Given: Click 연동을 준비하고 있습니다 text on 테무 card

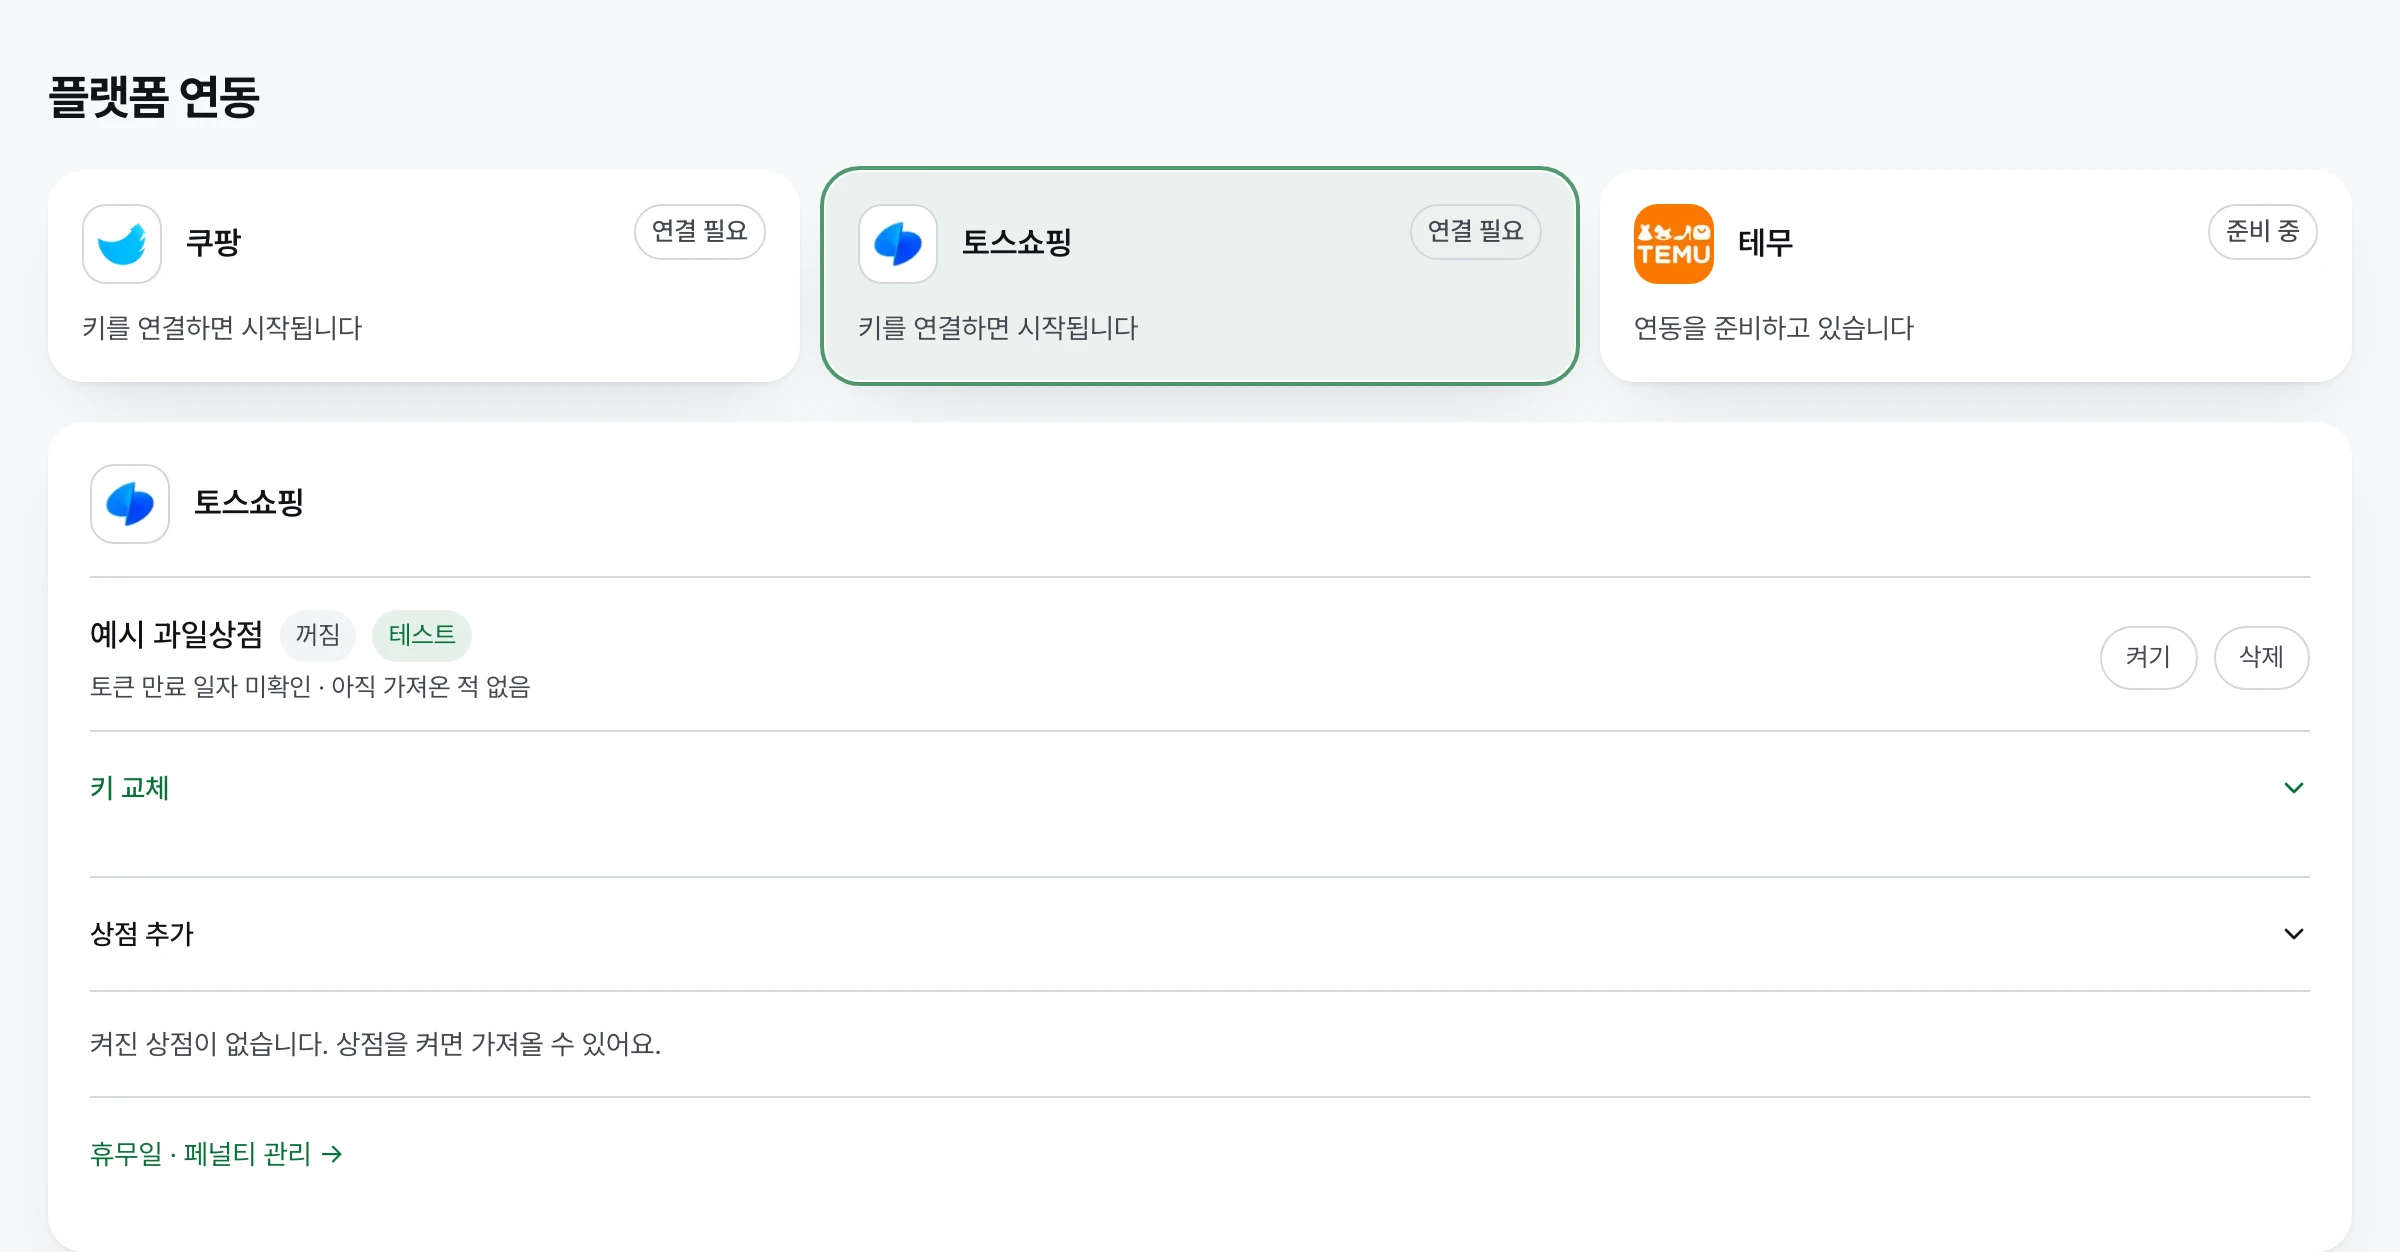Looking at the screenshot, I should [x=1774, y=328].
